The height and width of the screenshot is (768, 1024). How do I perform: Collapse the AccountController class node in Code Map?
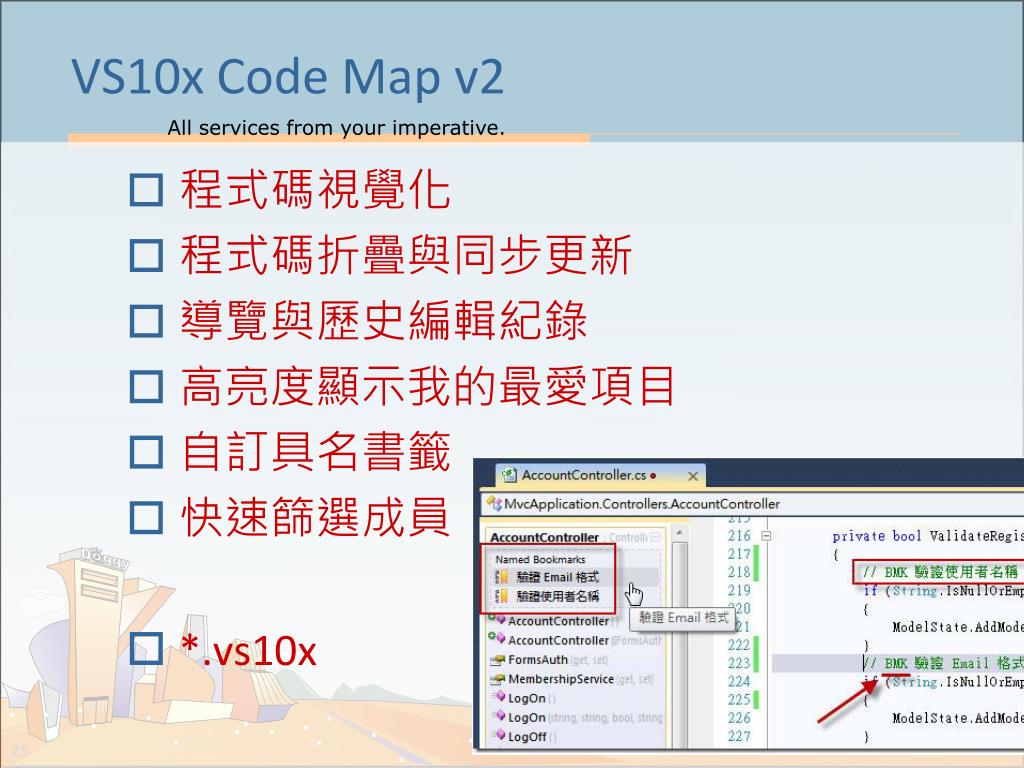click(x=655, y=537)
